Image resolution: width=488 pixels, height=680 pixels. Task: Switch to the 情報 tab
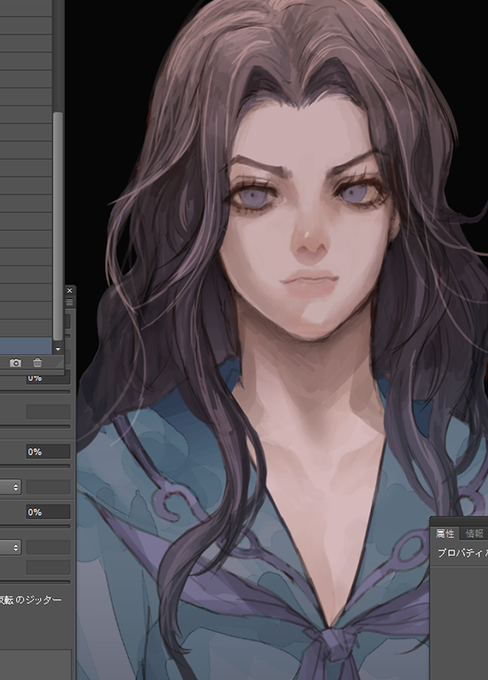point(474,533)
